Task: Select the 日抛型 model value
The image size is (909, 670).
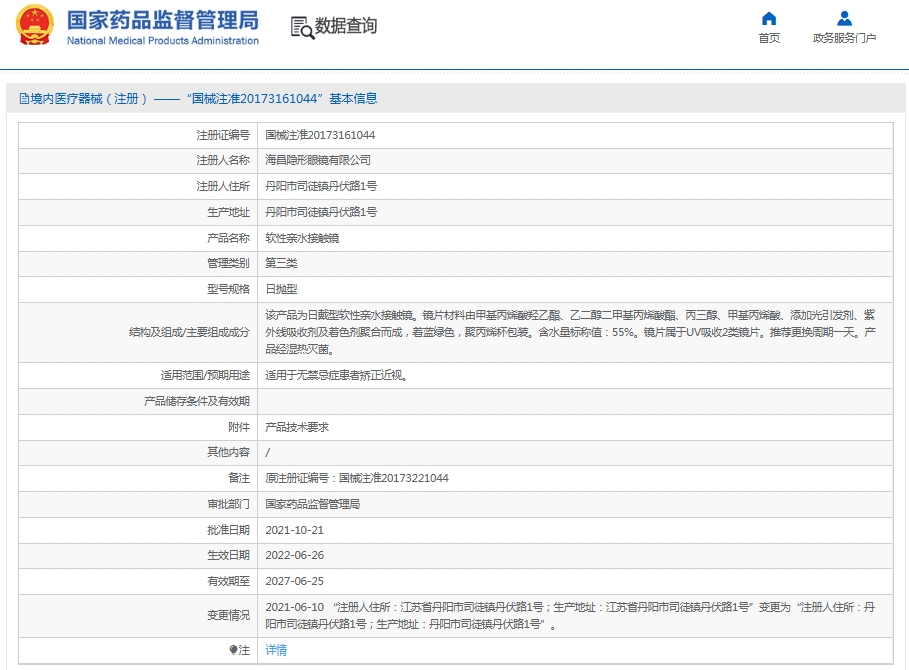Action: 281,289
